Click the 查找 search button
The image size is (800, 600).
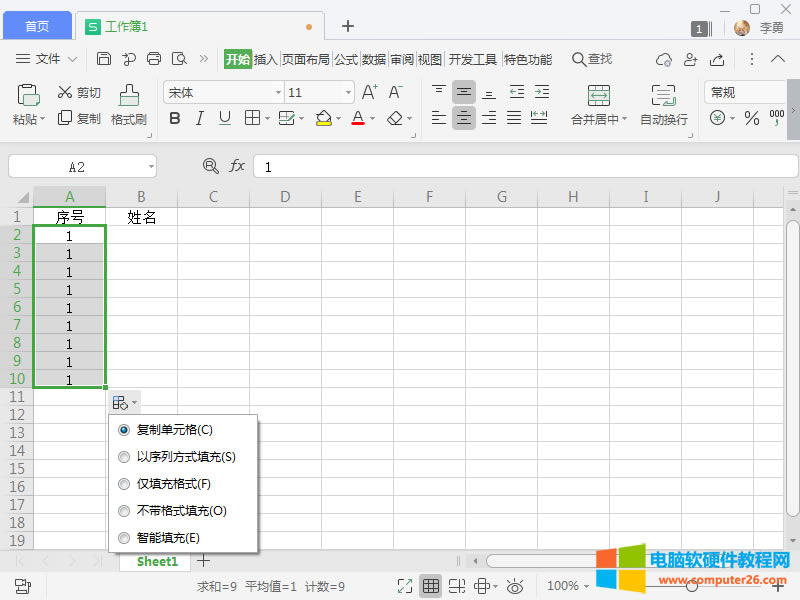click(x=591, y=60)
